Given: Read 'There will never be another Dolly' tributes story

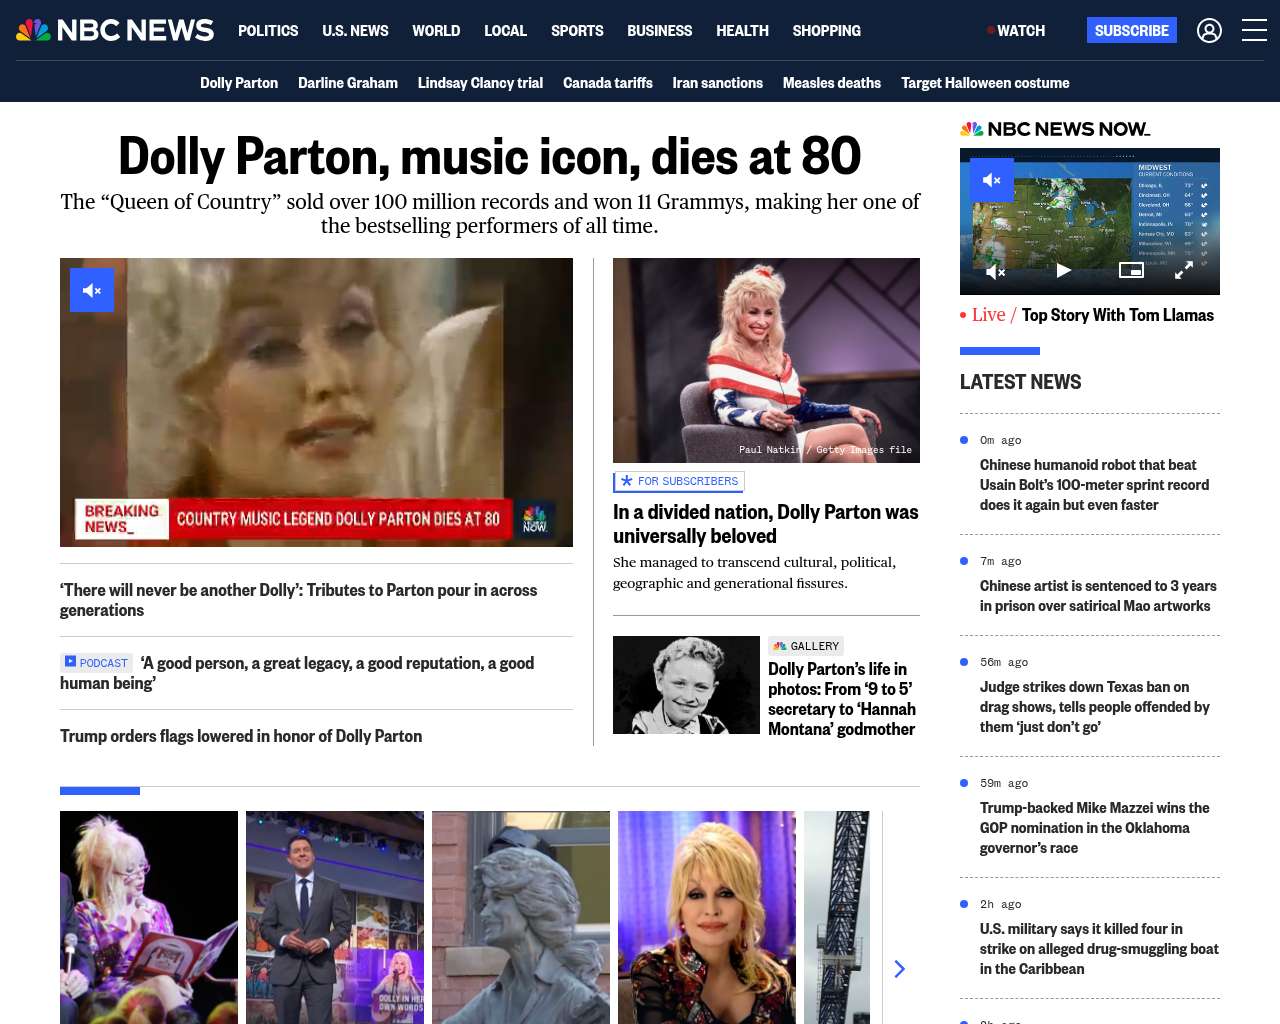Looking at the screenshot, I should click(x=298, y=600).
